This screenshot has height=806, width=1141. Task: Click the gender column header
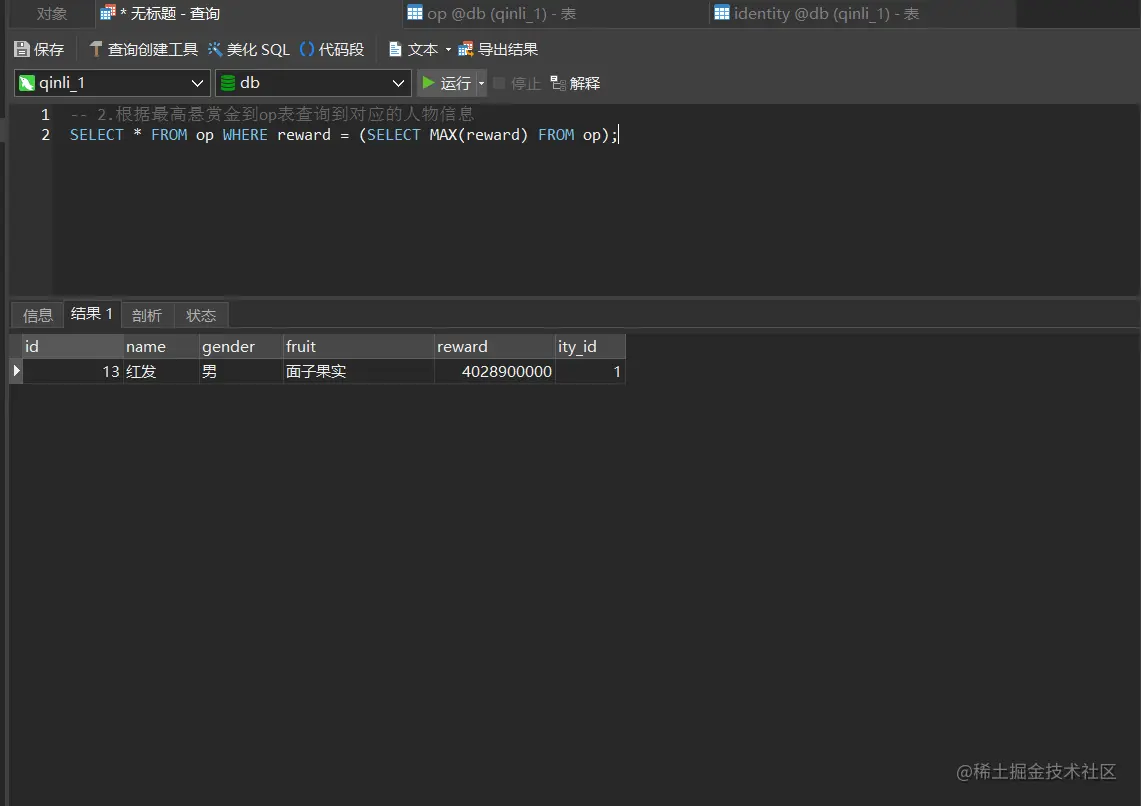click(241, 346)
